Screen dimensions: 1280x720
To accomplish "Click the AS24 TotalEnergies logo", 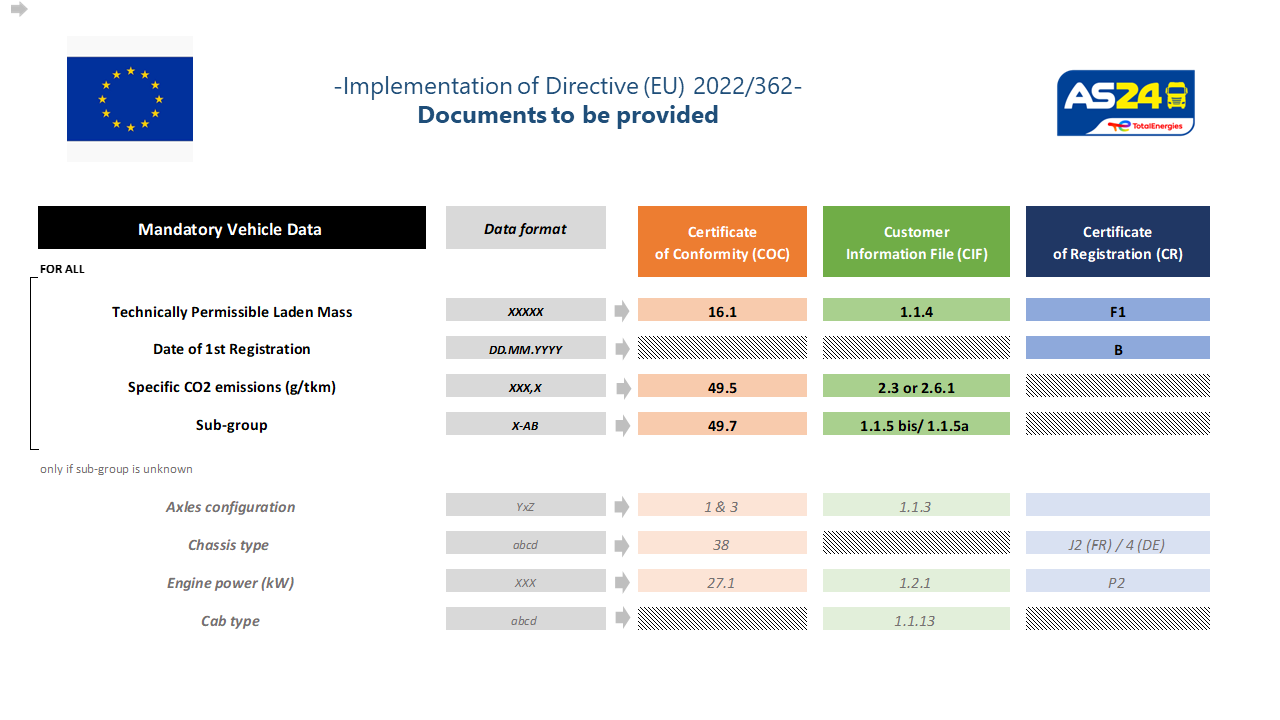I will pyautogui.click(x=1125, y=103).
